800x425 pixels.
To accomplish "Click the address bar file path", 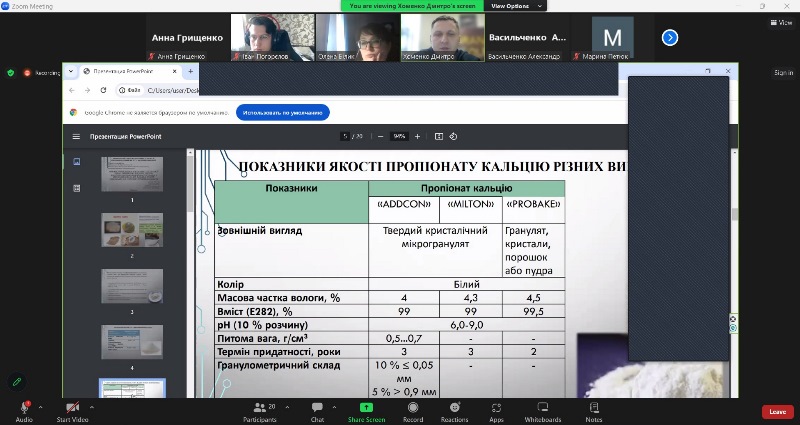I will coord(172,90).
